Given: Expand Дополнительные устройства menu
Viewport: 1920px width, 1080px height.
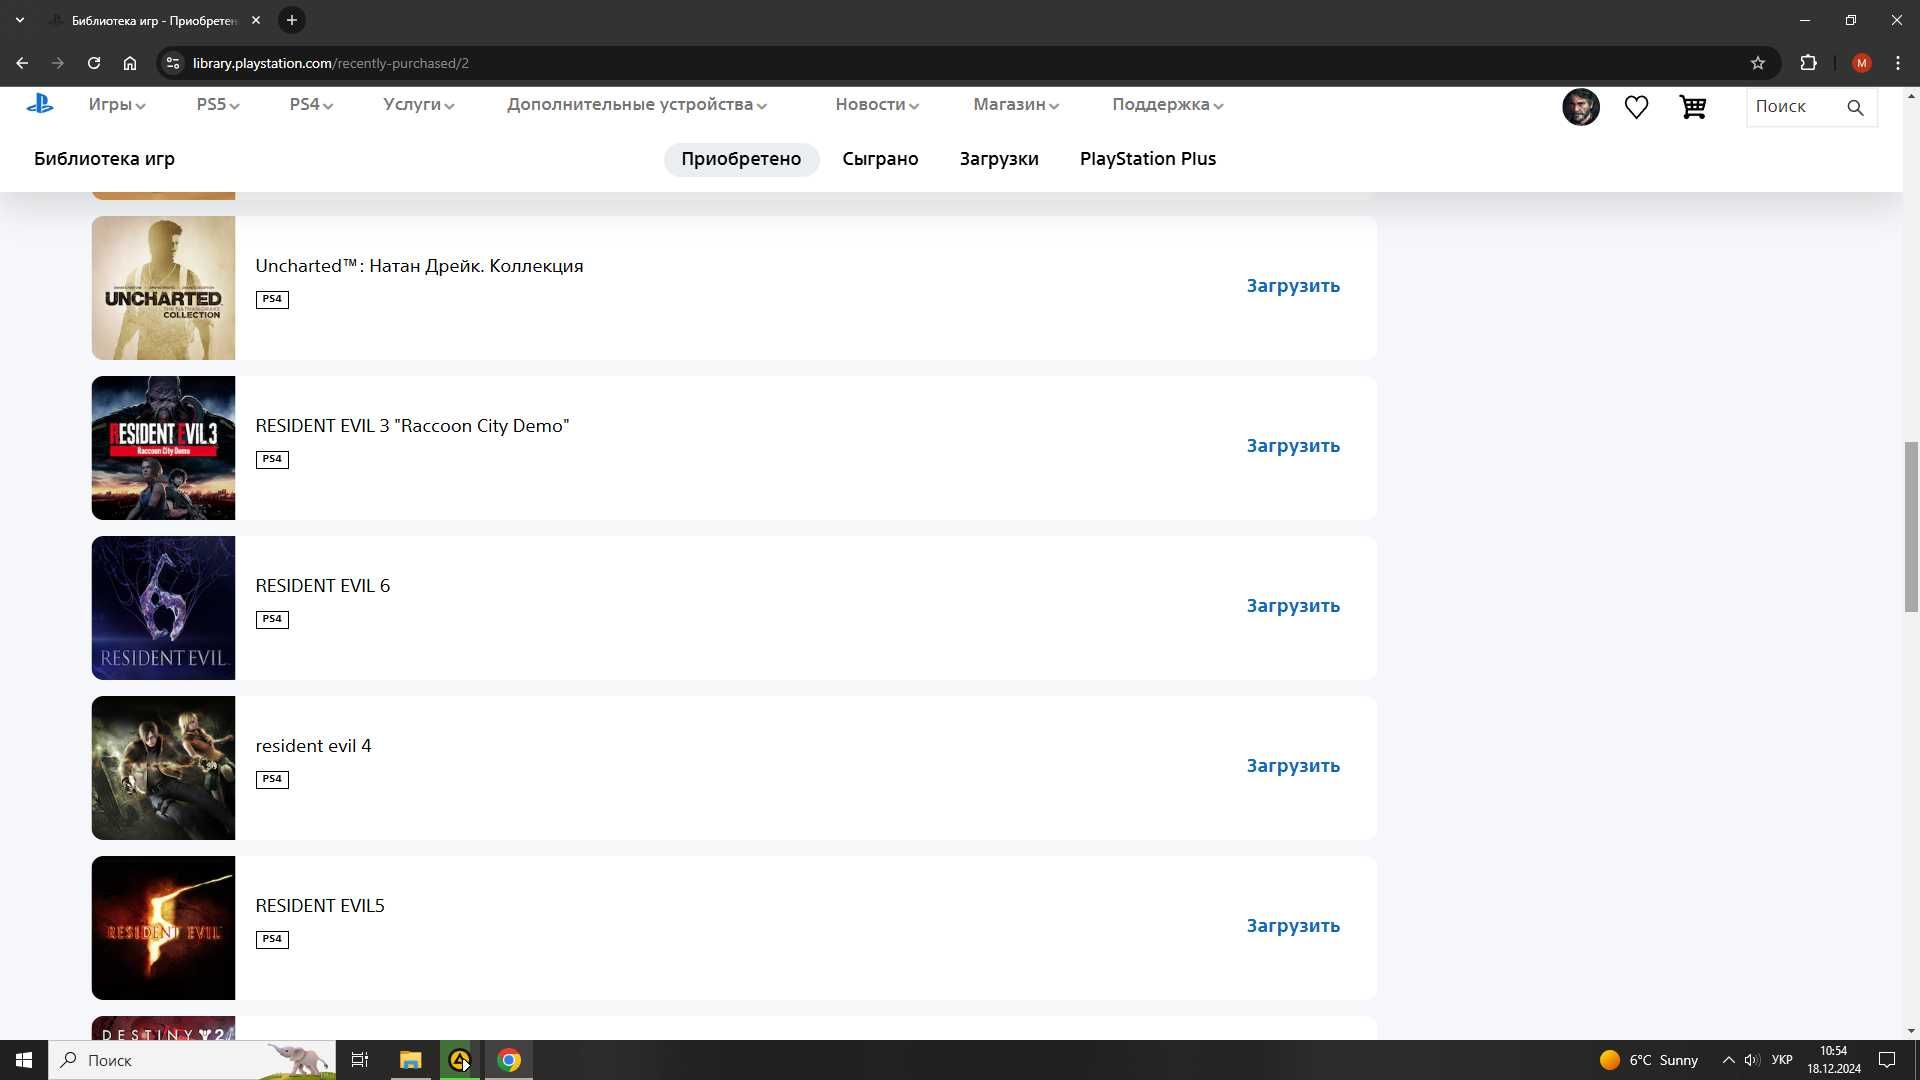Looking at the screenshot, I should [637, 105].
